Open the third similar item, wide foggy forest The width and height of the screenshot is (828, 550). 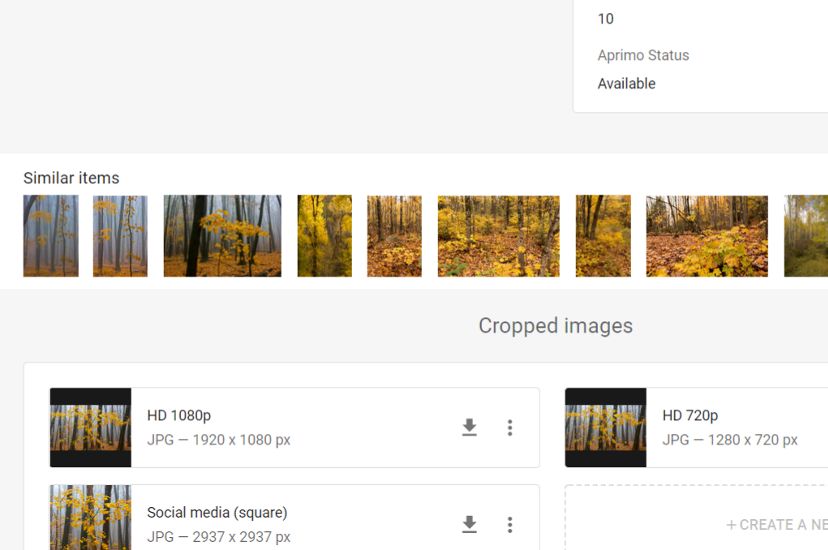(x=222, y=236)
